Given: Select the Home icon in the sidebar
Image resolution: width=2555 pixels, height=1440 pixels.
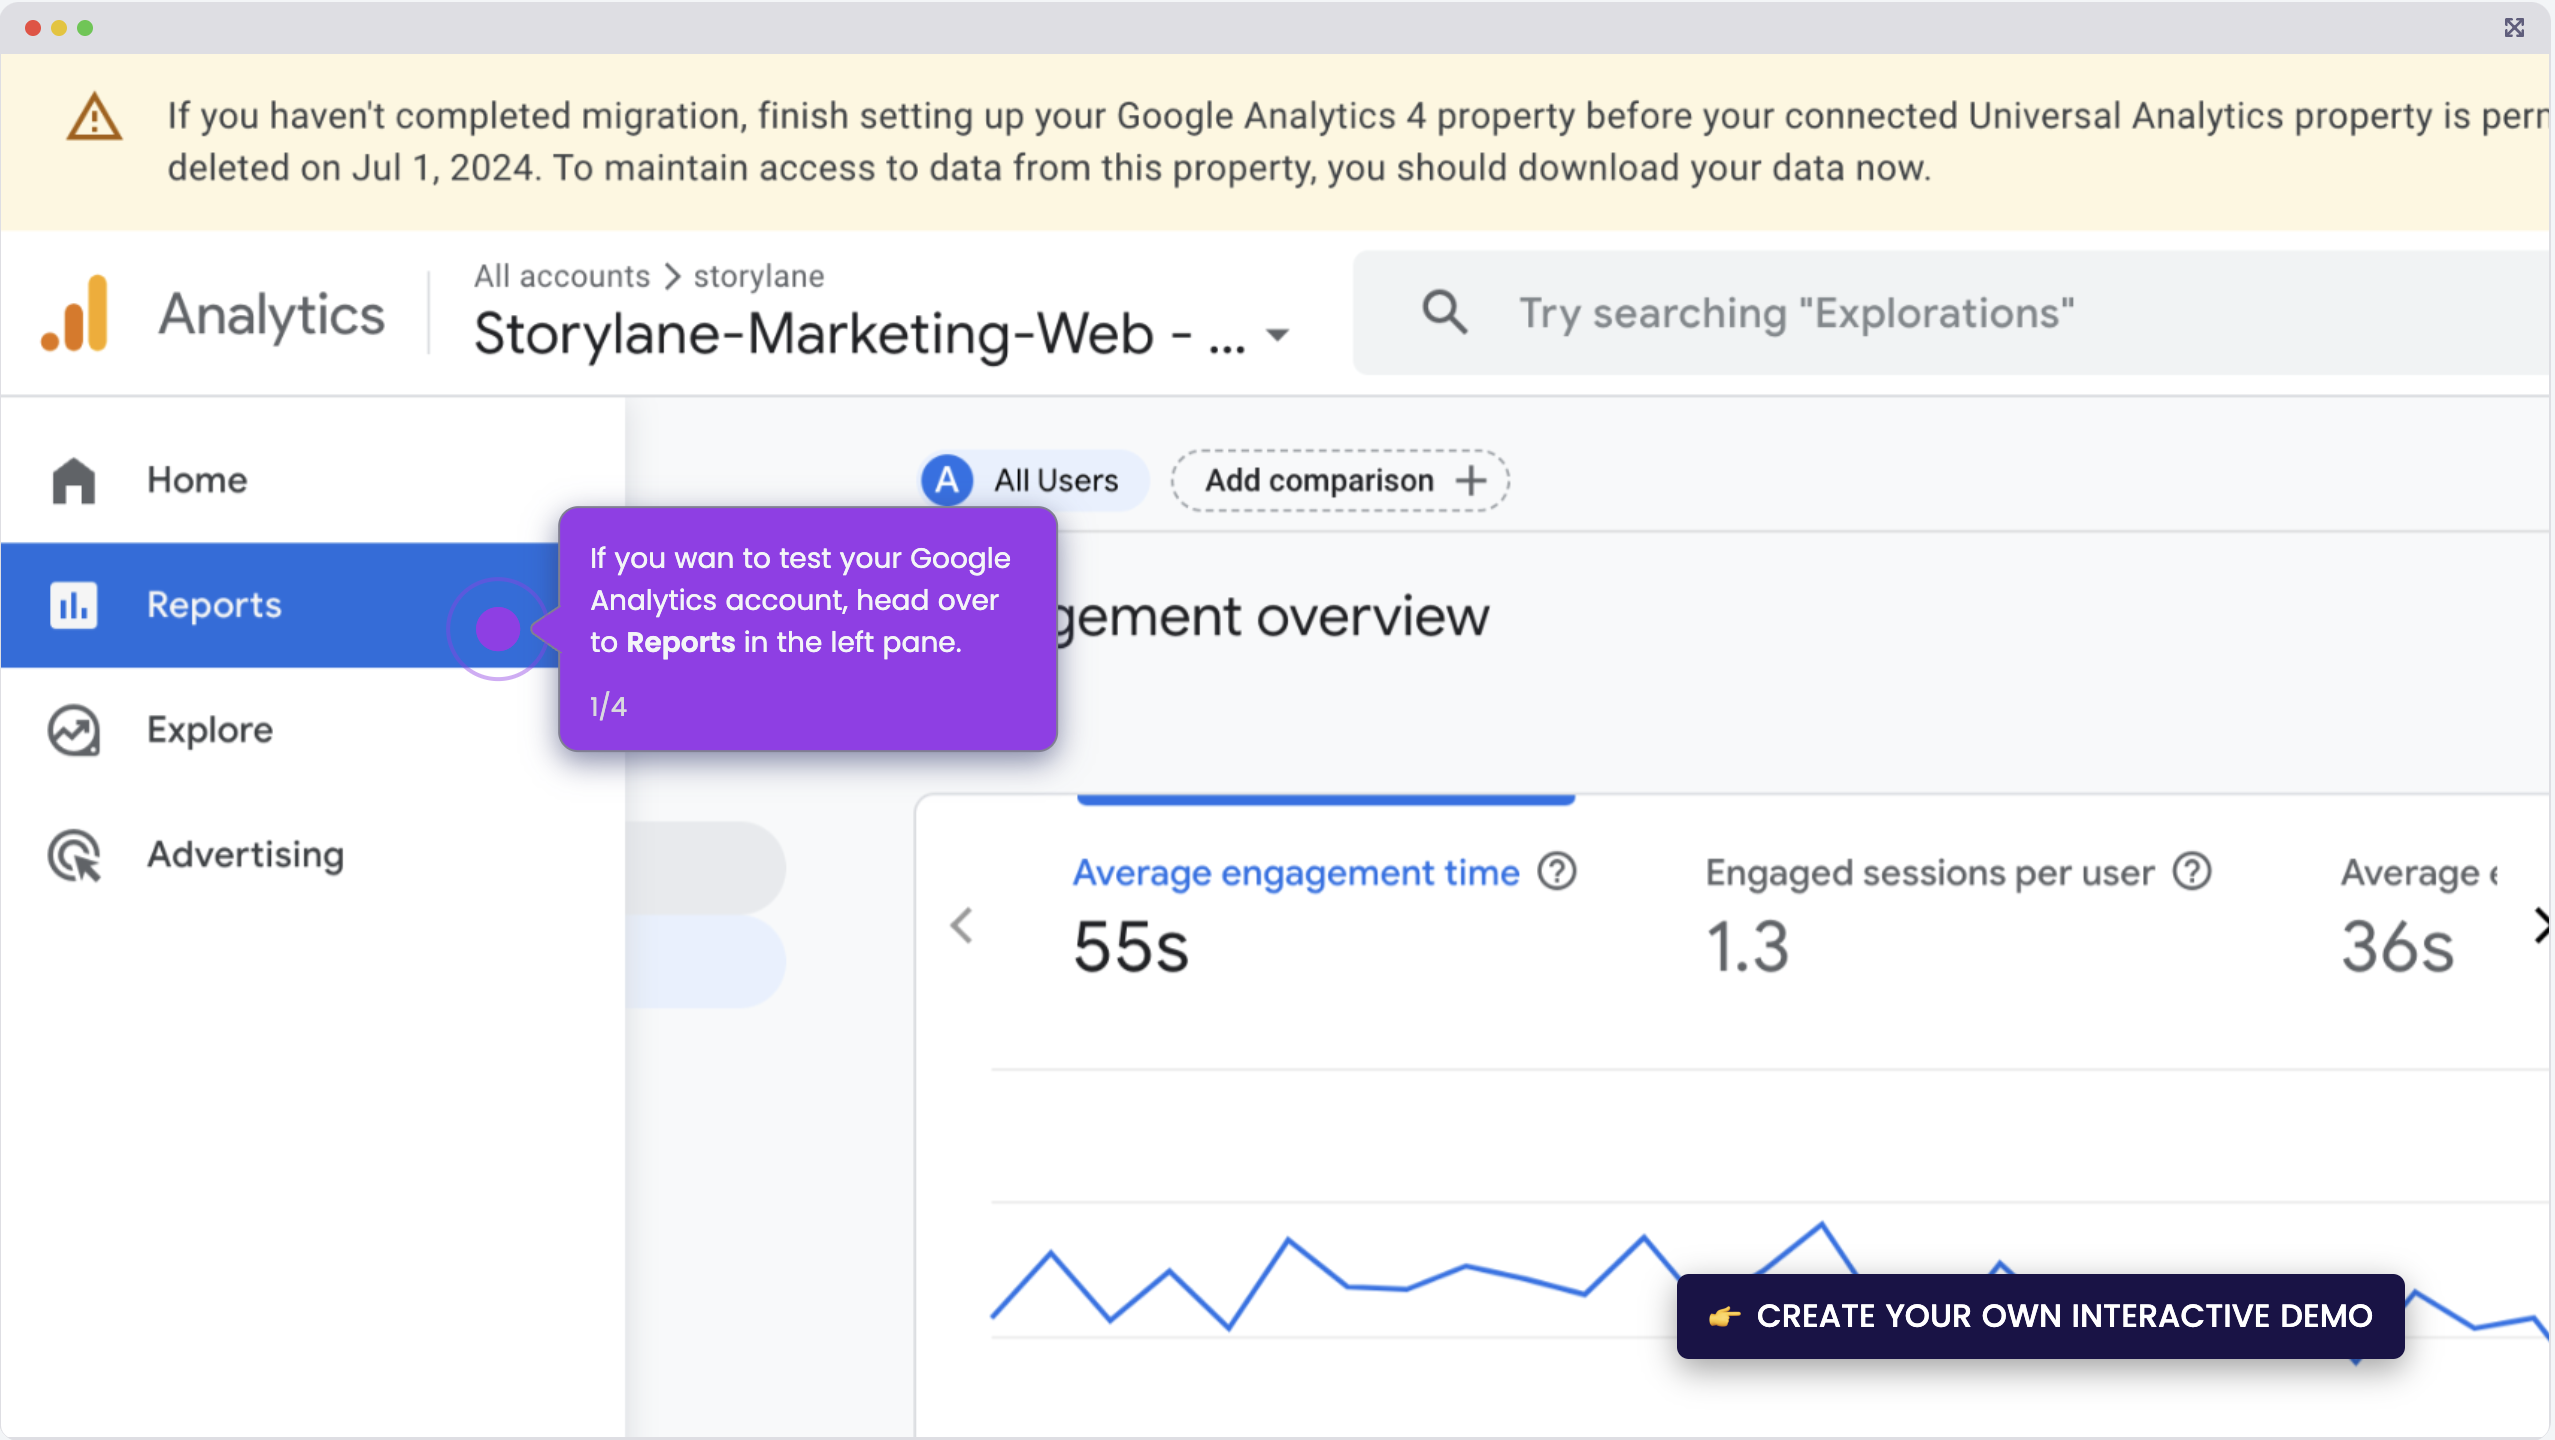Looking at the screenshot, I should [73, 480].
